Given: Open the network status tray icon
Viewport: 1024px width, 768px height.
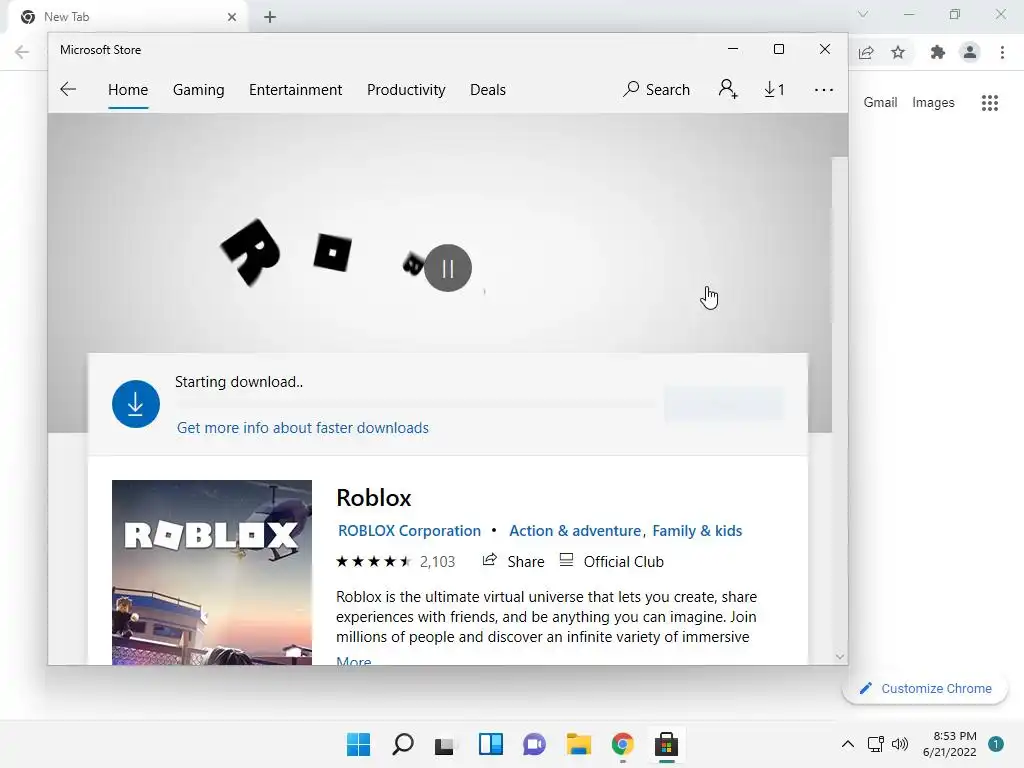Looking at the screenshot, I should (x=875, y=744).
